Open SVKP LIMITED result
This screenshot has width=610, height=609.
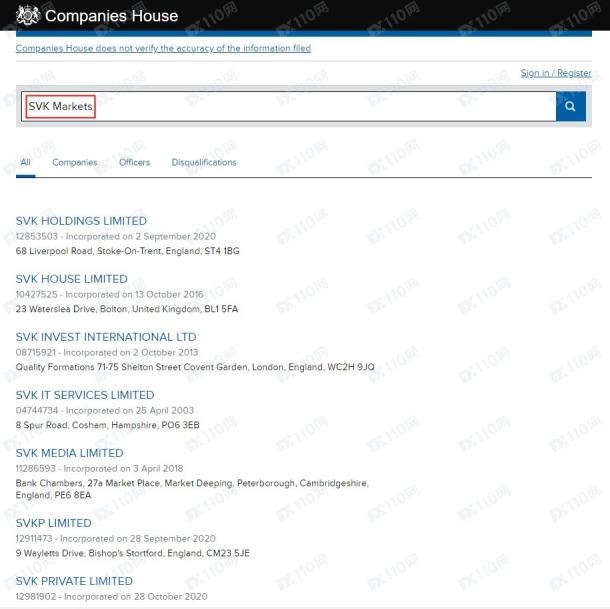[54, 523]
